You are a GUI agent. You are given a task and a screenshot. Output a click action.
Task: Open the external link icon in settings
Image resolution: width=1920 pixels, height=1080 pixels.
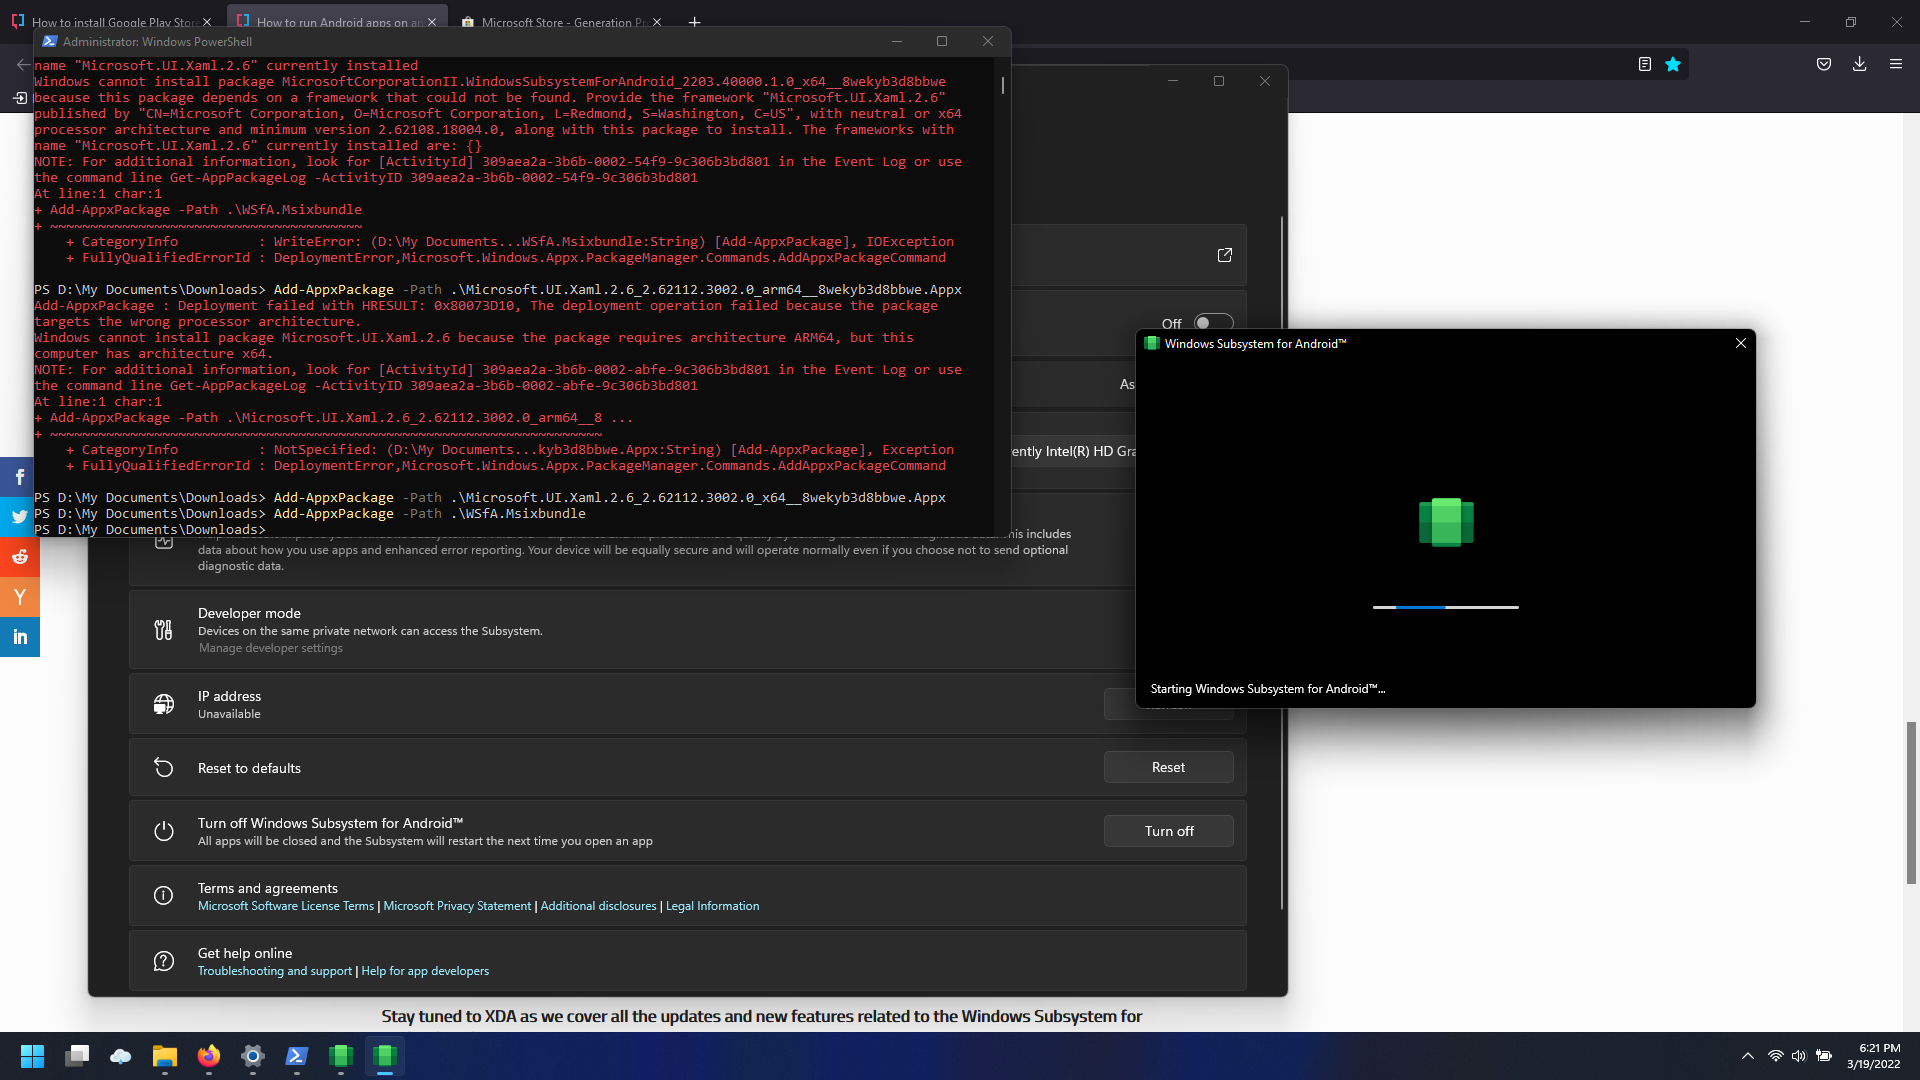point(1224,255)
